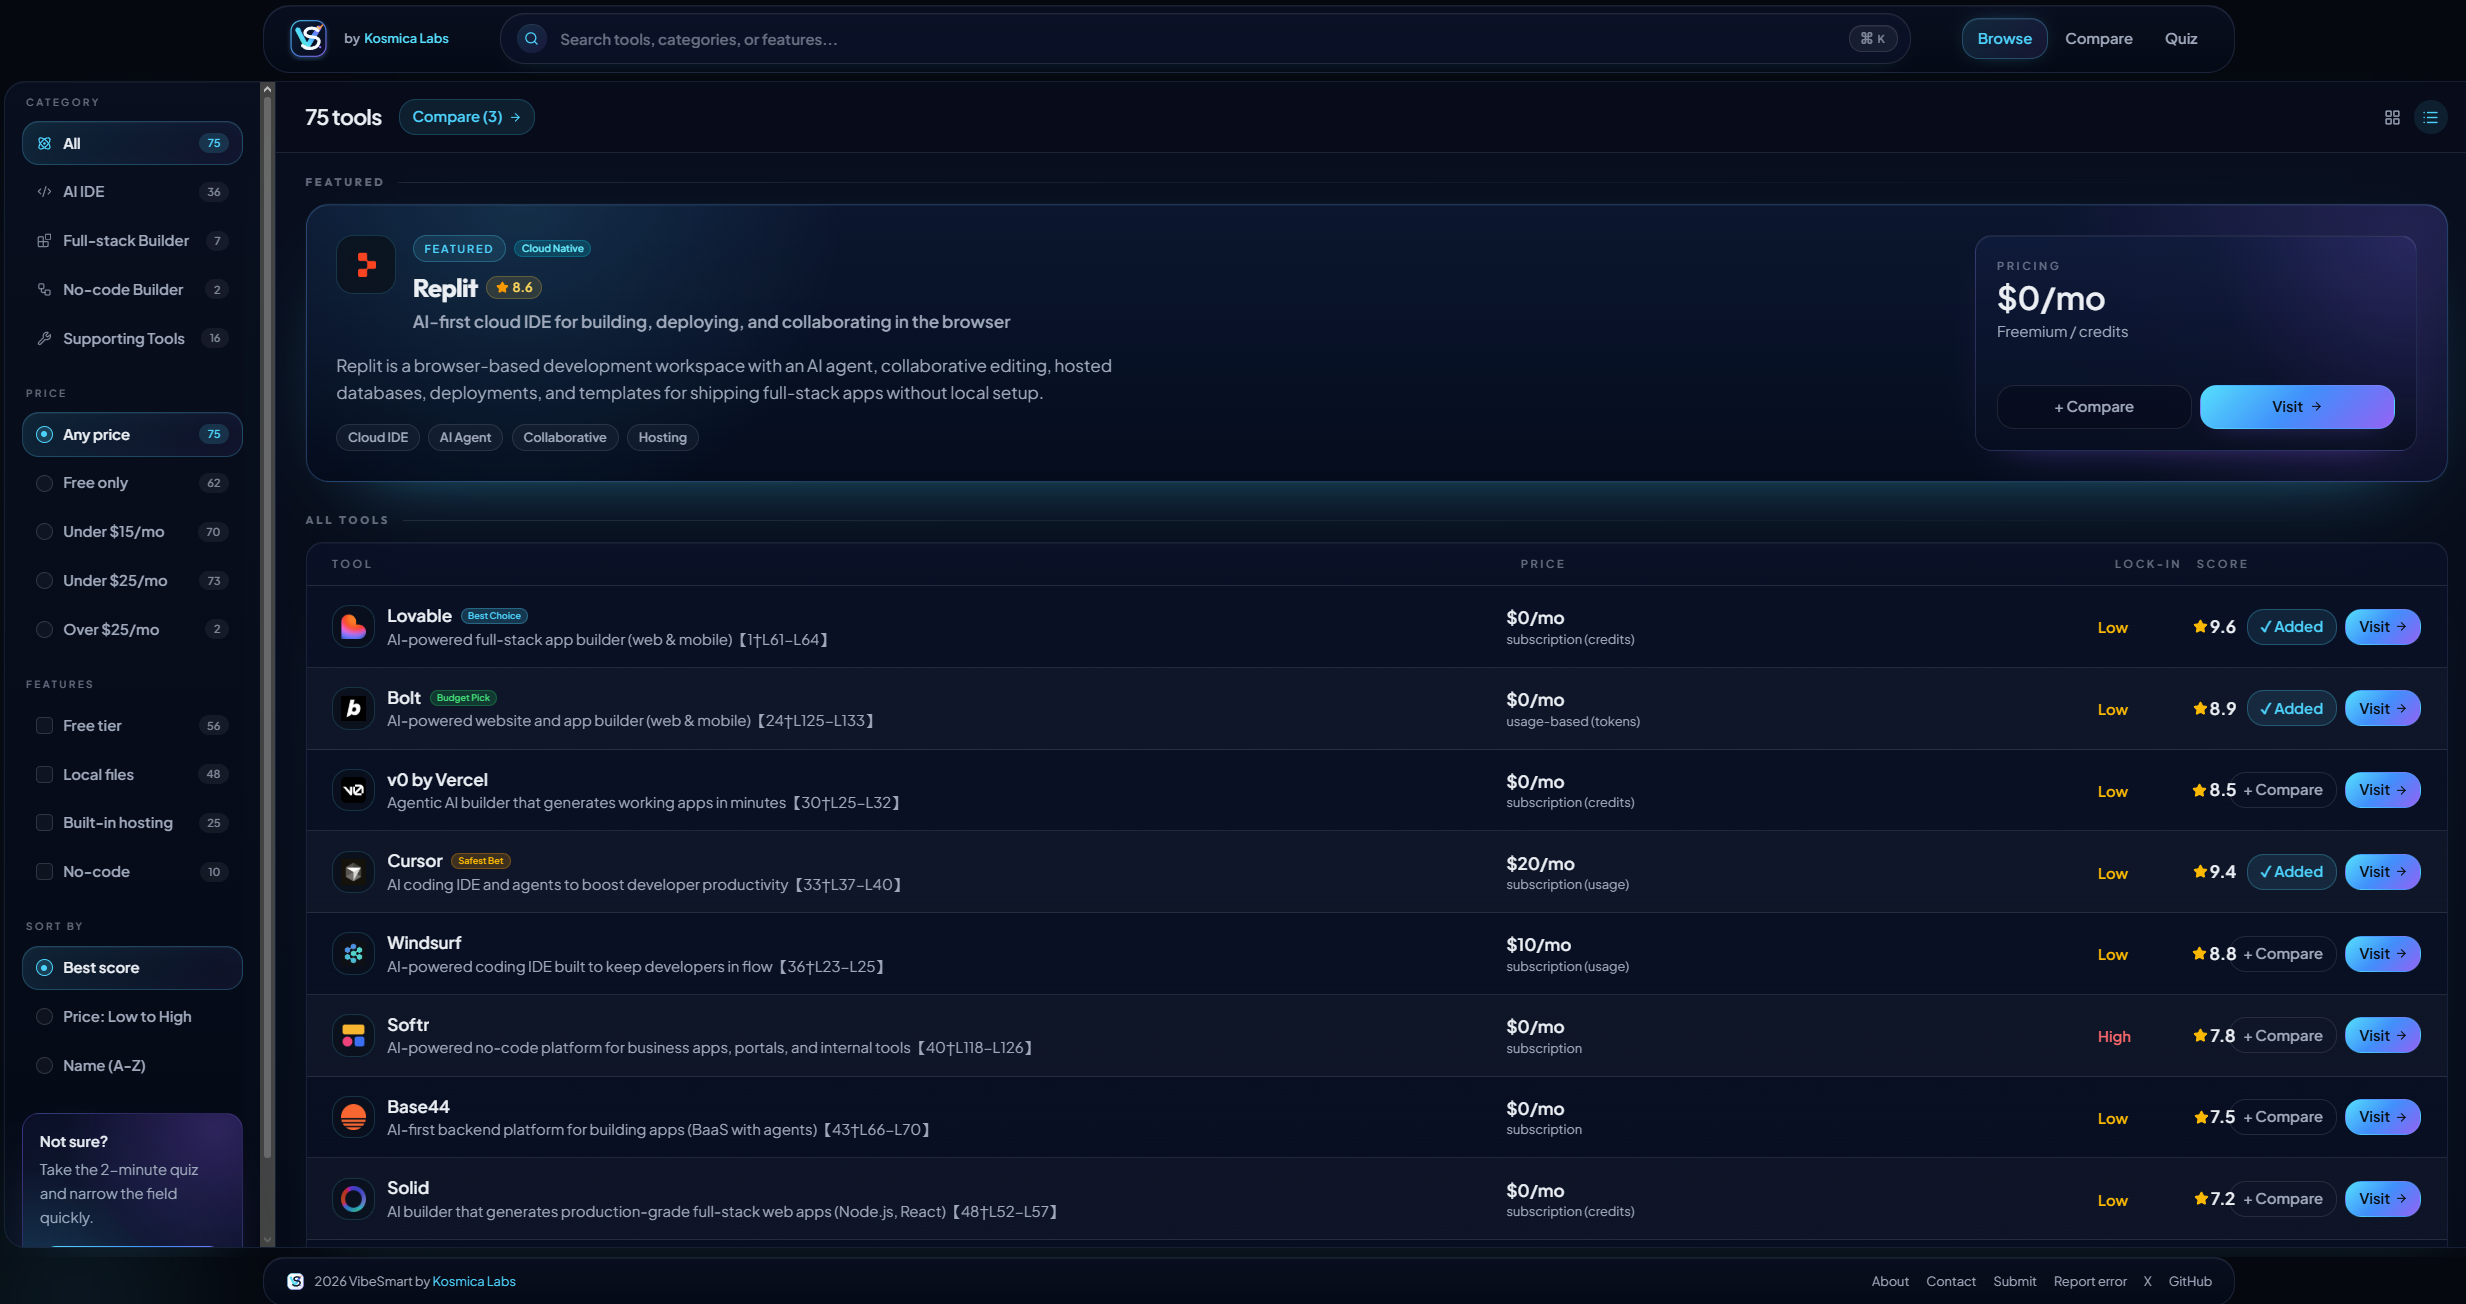Click the Replit star rating badge
Viewport: 2466px width, 1304px height.
pyautogui.click(x=514, y=288)
